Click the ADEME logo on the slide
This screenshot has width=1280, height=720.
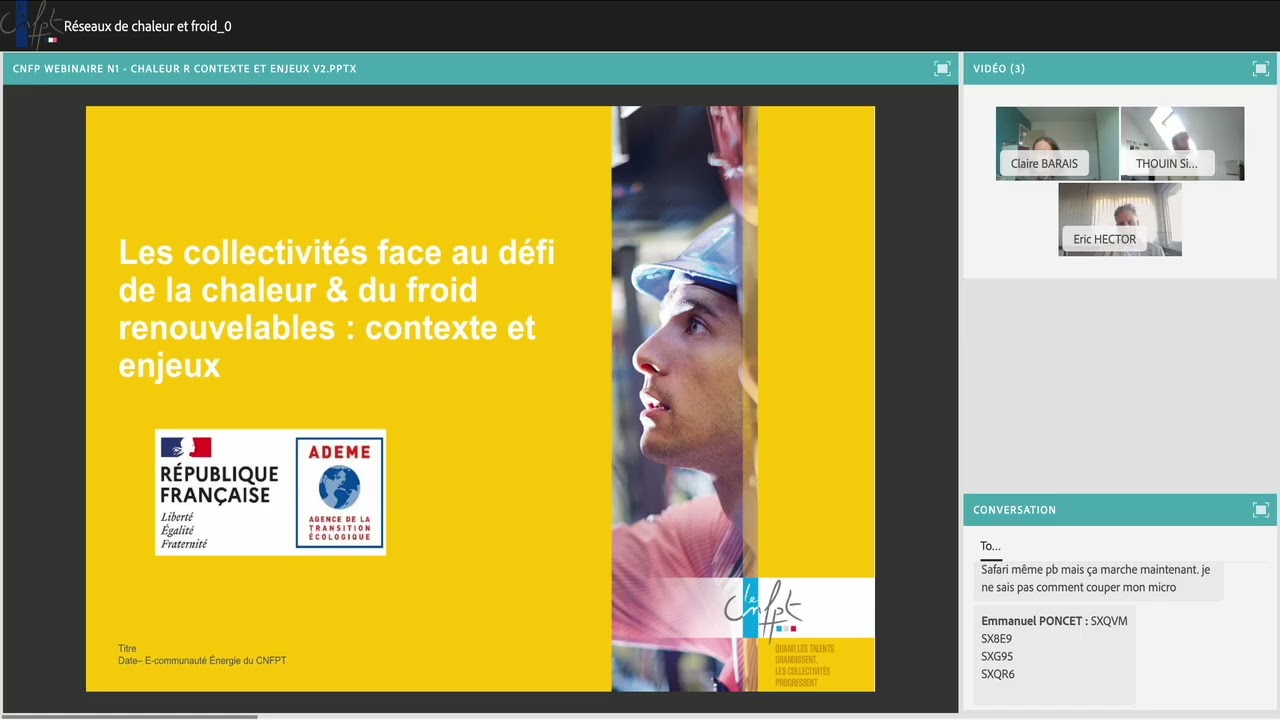tap(339, 493)
